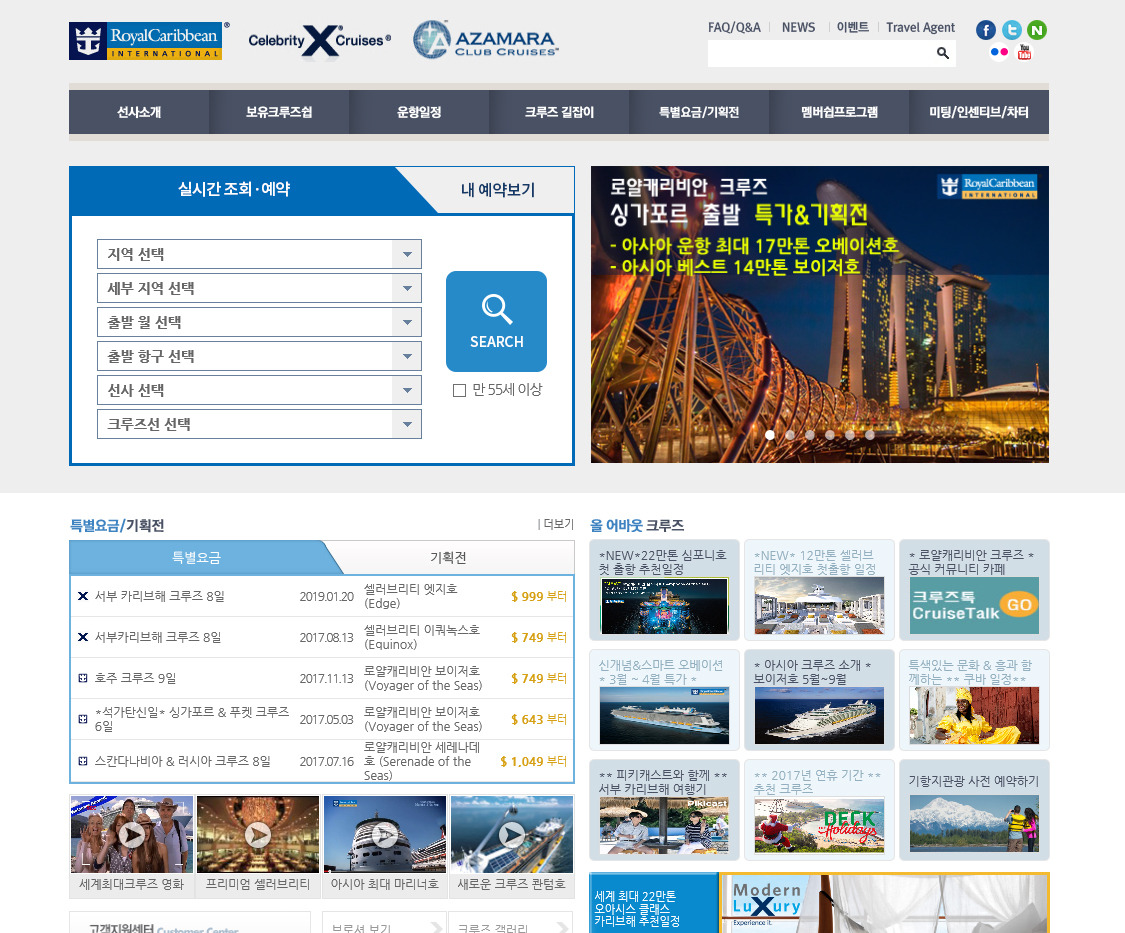Screen dimensions: 1125x933
Task: Open the 쿠바 일정 card
Action: click(x=974, y=700)
